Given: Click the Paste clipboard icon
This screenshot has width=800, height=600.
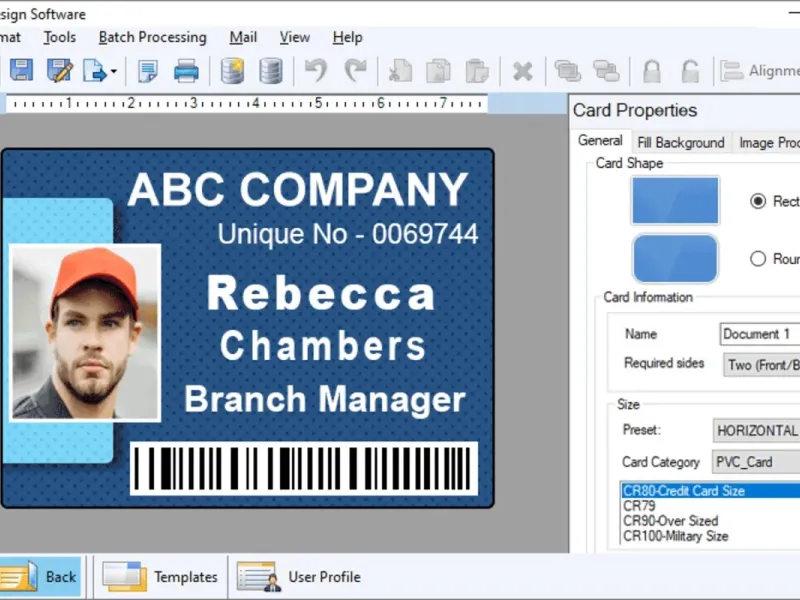Looking at the screenshot, I should 477,71.
